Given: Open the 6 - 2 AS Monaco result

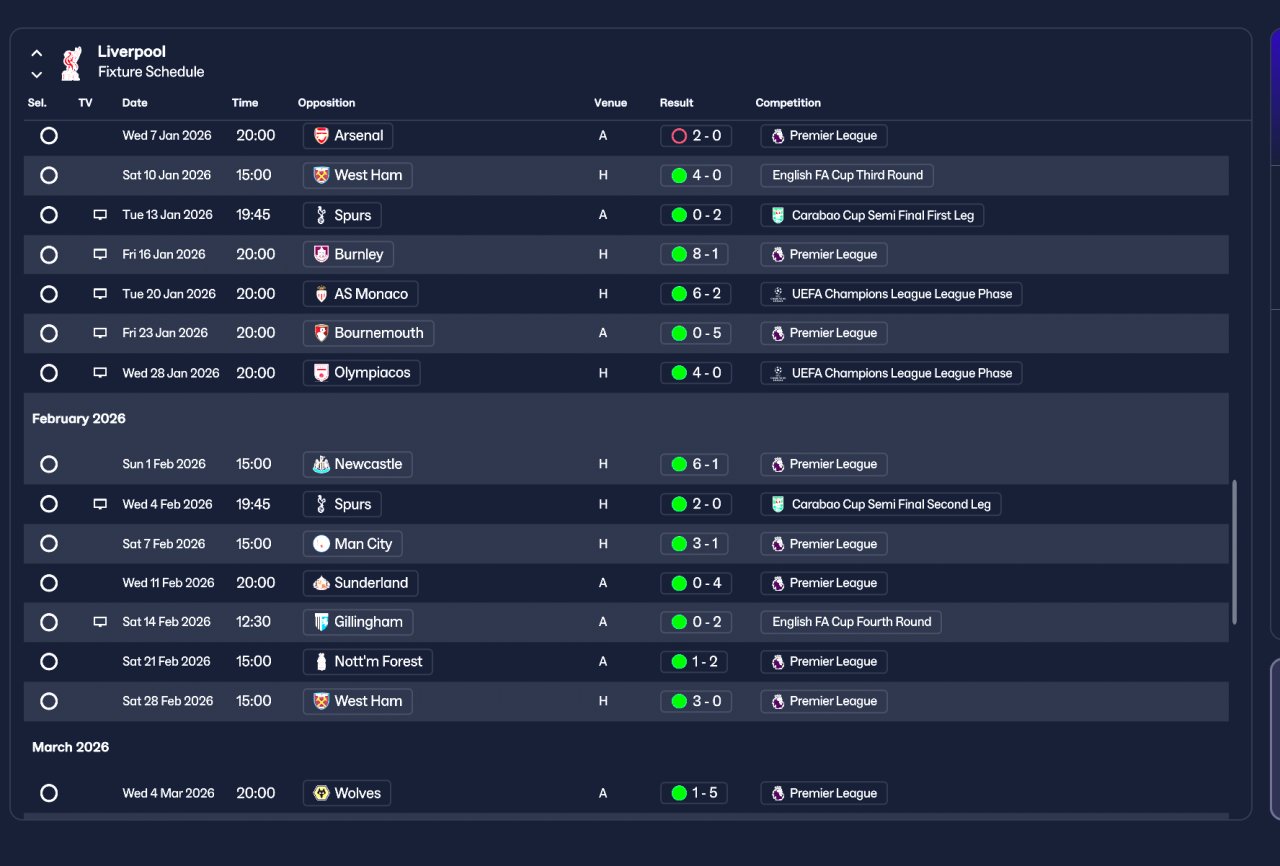Looking at the screenshot, I should pos(696,294).
